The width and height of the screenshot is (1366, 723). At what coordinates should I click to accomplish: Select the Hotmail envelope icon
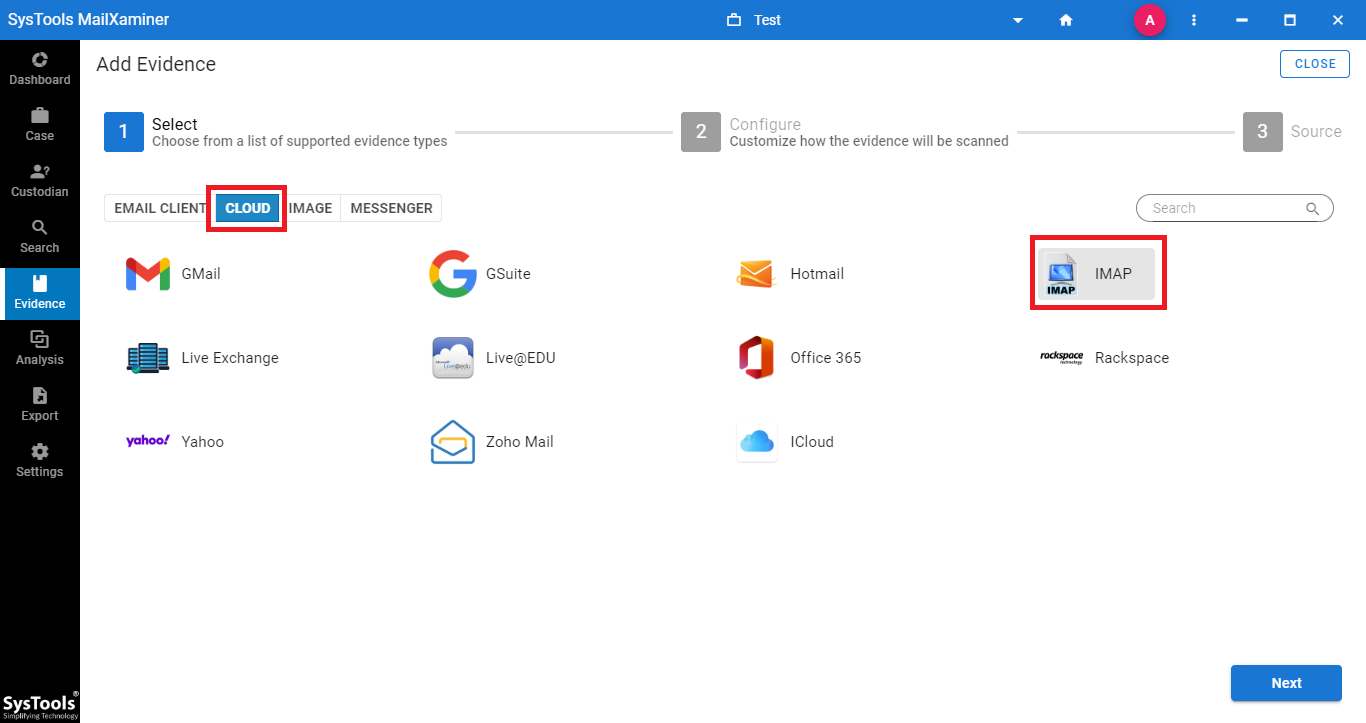click(757, 274)
